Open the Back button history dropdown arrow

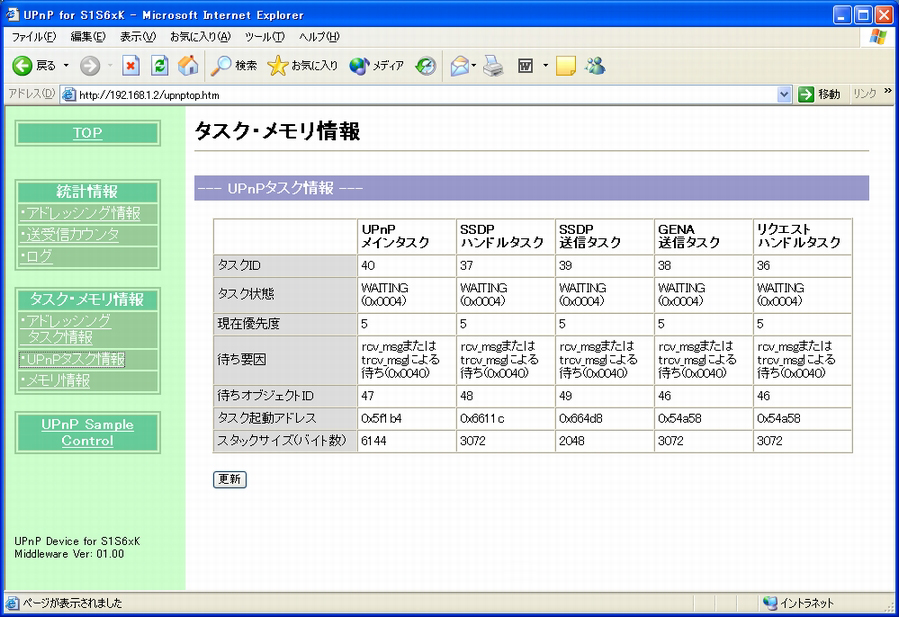tap(66, 66)
